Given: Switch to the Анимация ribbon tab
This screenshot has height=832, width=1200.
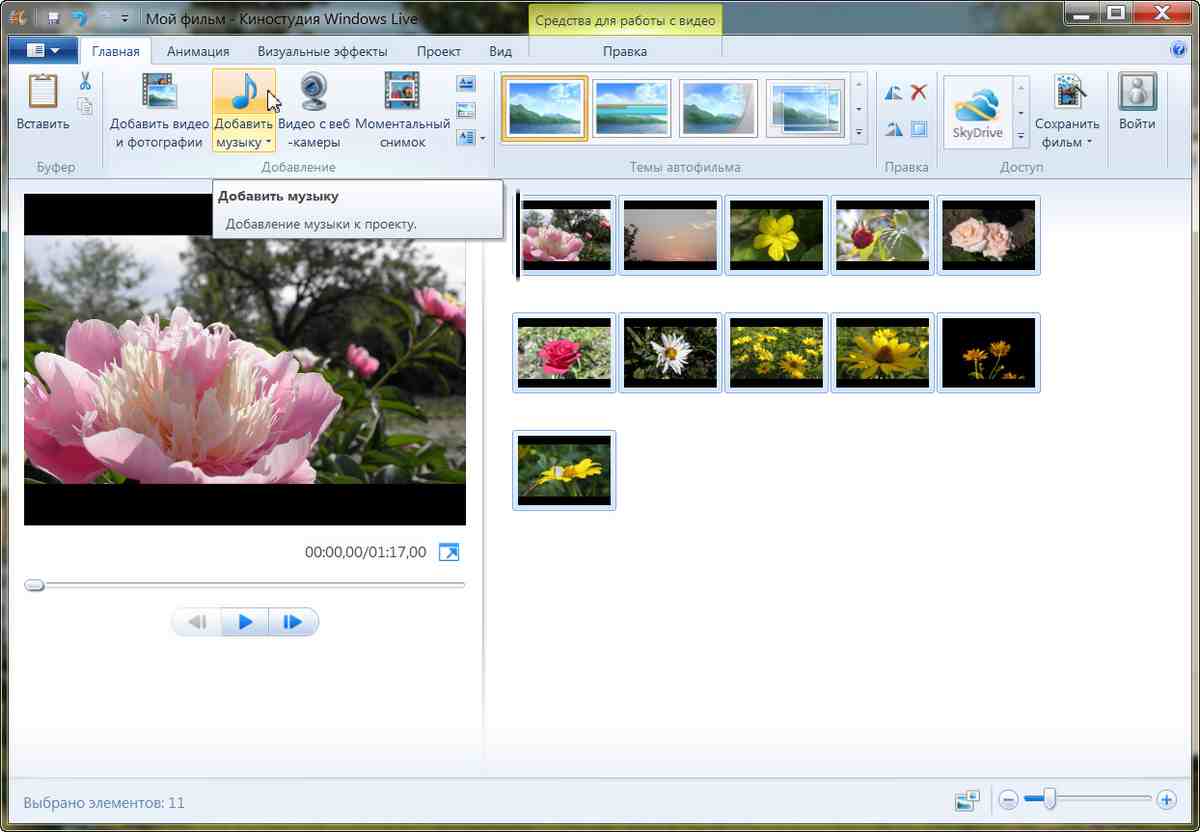Looking at the screenshot, I should click(197, 50).
